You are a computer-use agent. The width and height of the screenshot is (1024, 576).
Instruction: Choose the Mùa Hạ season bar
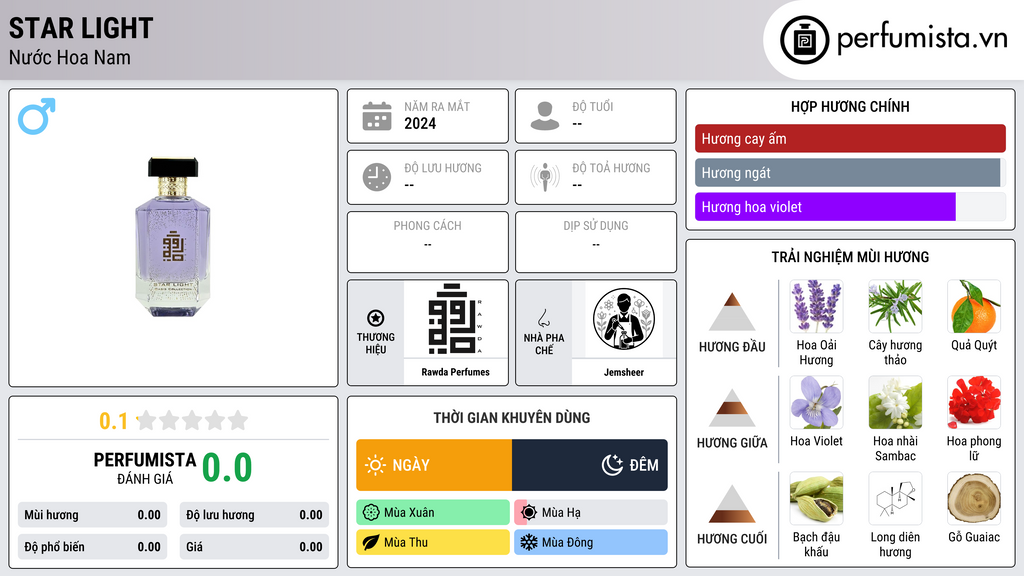(x=591, y=513)
